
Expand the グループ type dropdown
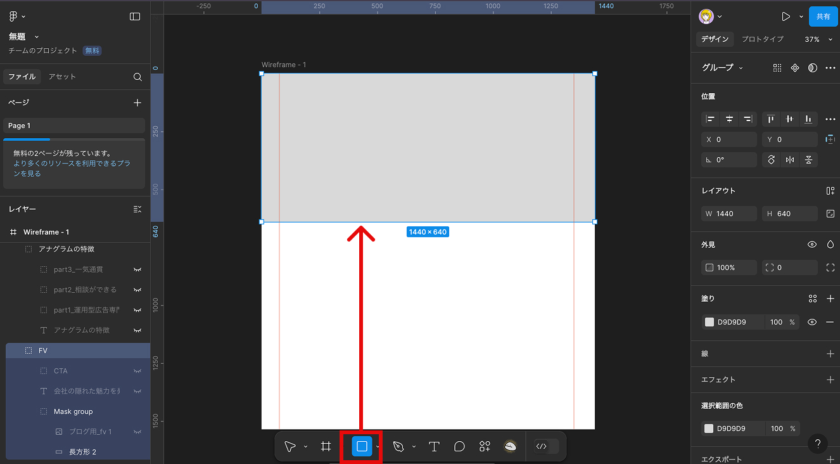pyautogui.click(x=725, y=68)
